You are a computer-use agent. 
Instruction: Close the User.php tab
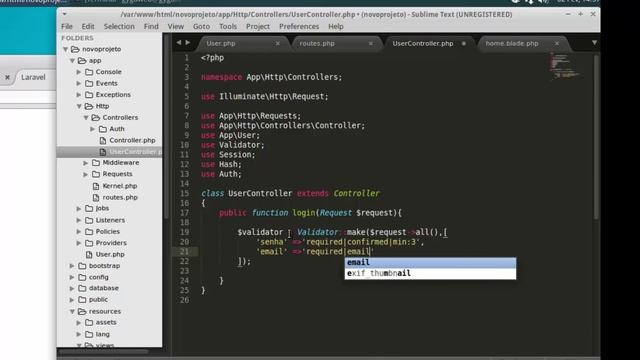pyautogui.click(x=278, y=43)
